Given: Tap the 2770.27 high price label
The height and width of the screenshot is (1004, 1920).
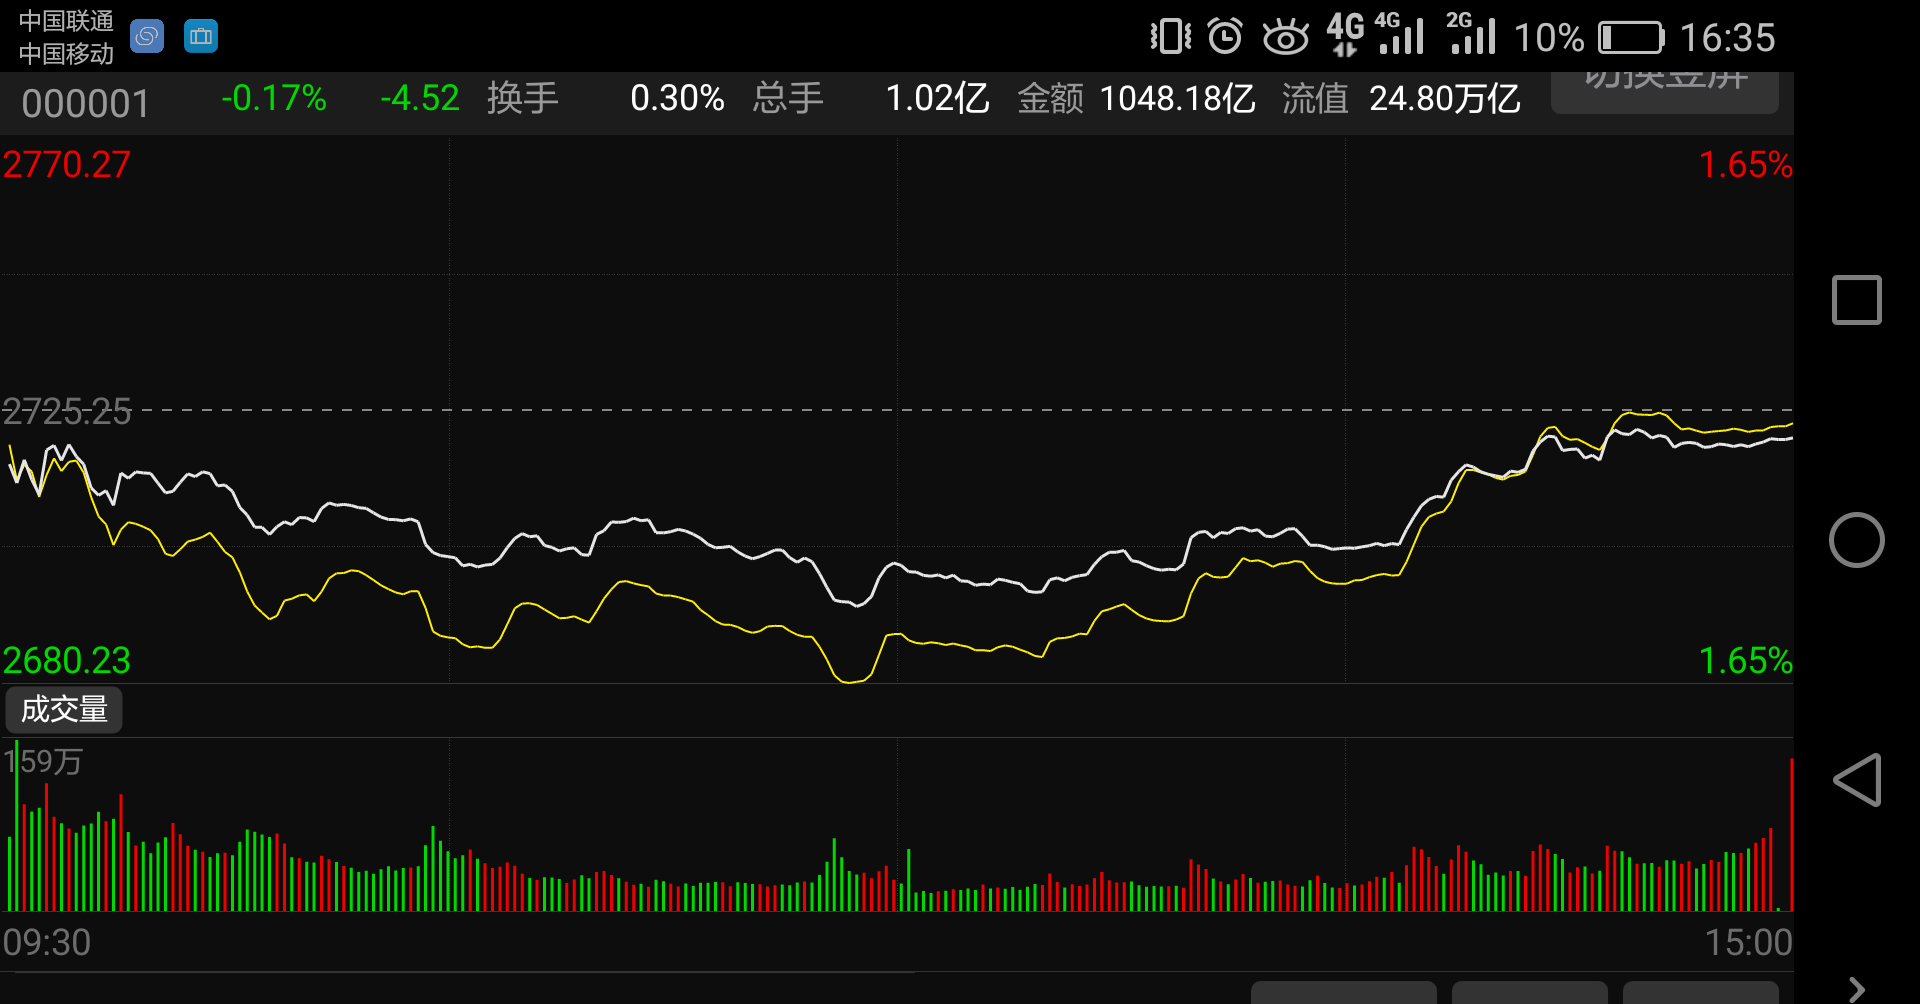Looking at the screenshot, I should (x=66, y=165).
